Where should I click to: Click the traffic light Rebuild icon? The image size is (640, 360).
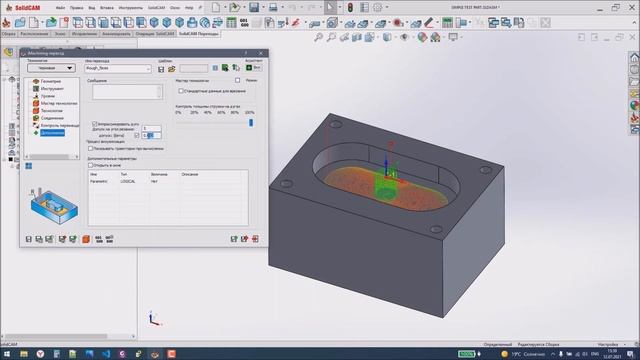[350, 7]
